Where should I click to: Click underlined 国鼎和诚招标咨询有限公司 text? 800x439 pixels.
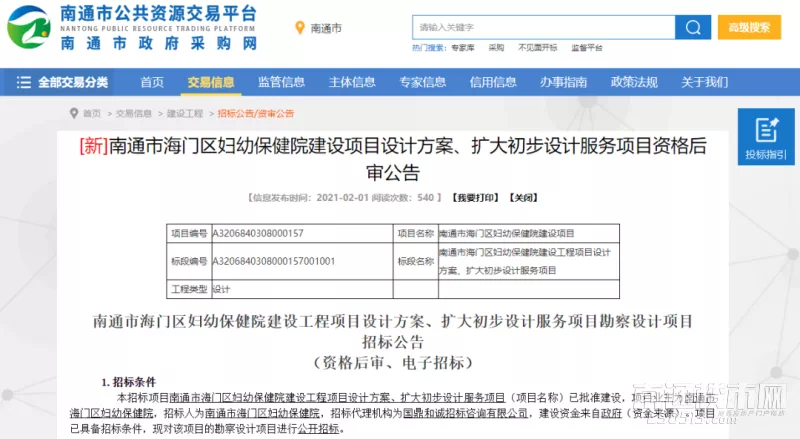[465, 413]
